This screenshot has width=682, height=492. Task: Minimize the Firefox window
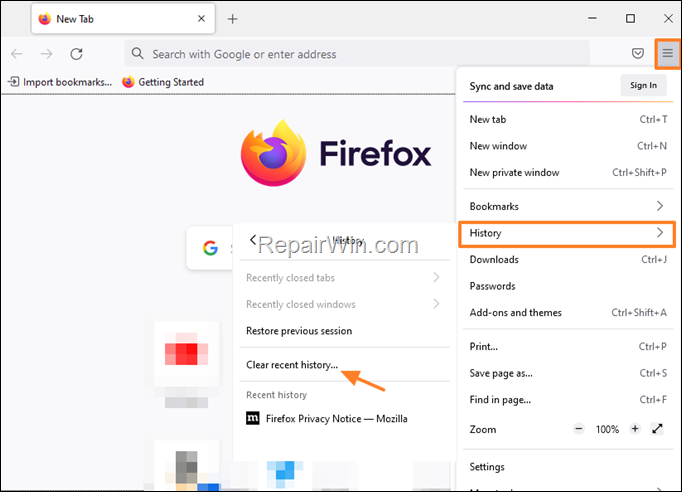(x=592, y=18)
